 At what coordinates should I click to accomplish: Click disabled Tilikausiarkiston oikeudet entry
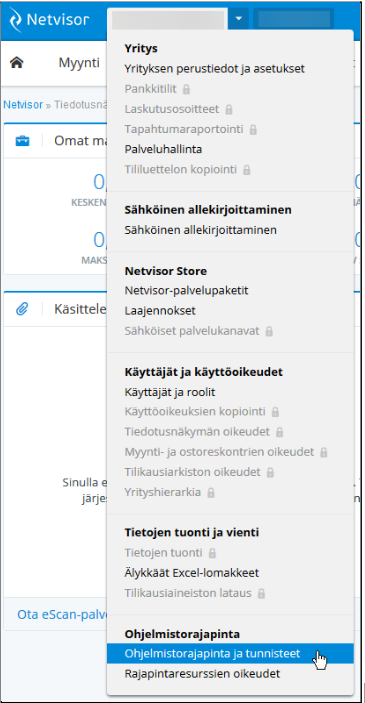[x=192, y=472]
